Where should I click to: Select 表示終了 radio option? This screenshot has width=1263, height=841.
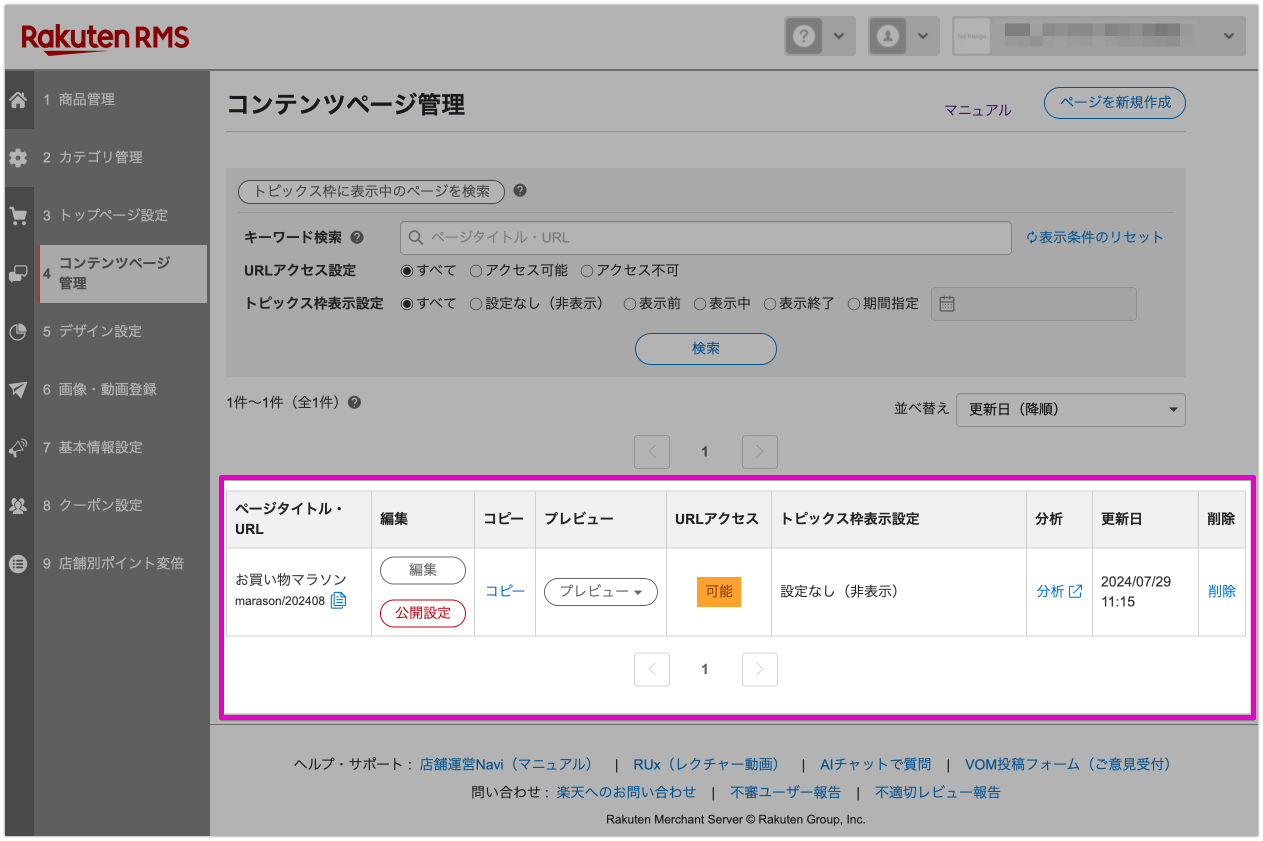(770, 304)
